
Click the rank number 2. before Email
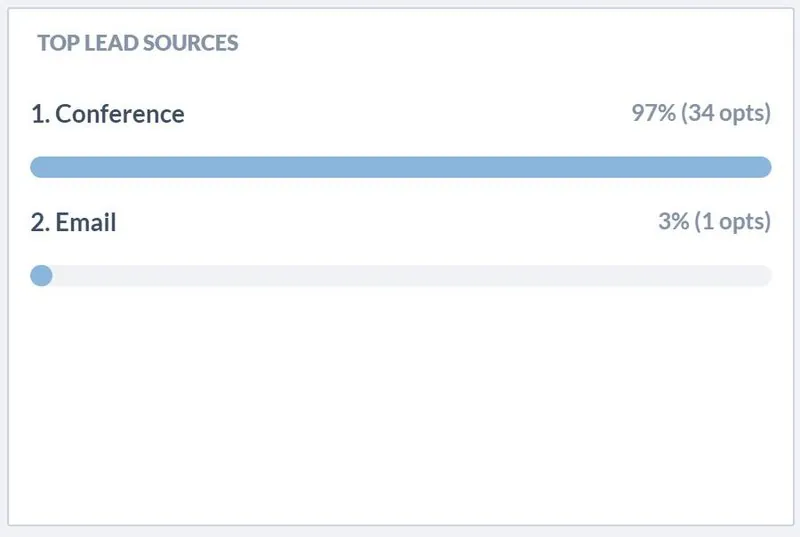pos(40,222)
